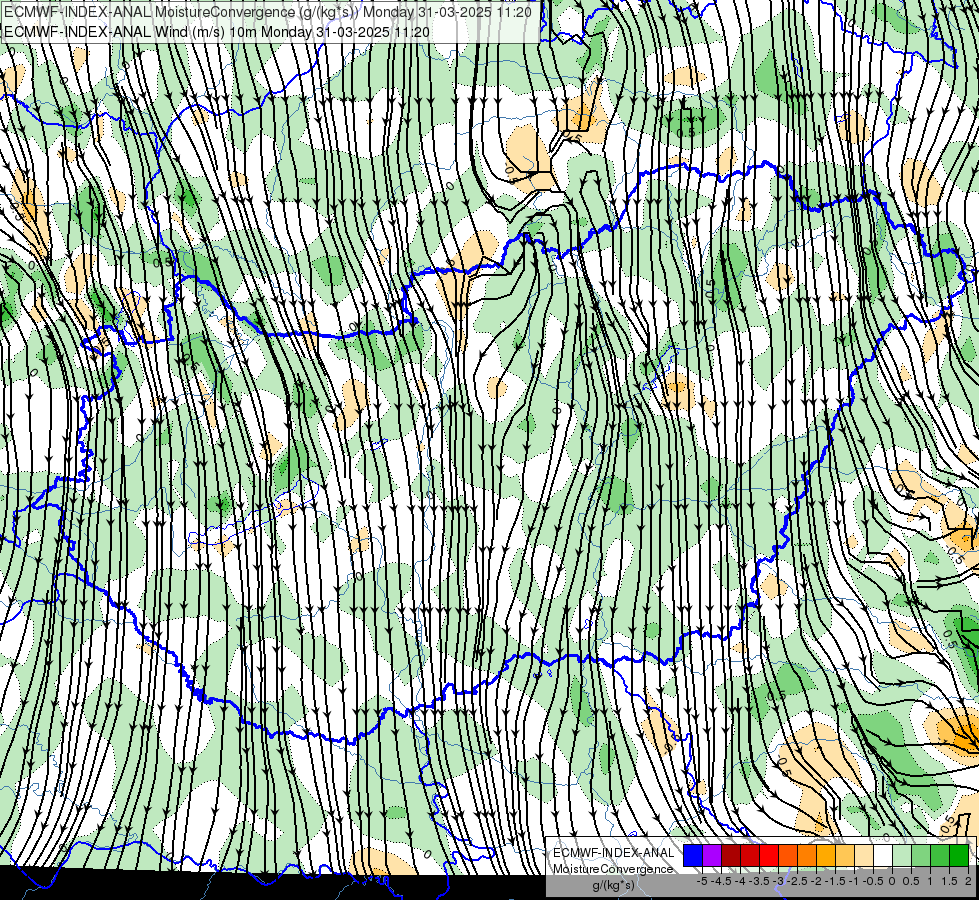The width and height of the screenshot is (979, 900).
Task: Click the white legend swatch left of 0
Action: click(883, 856)
